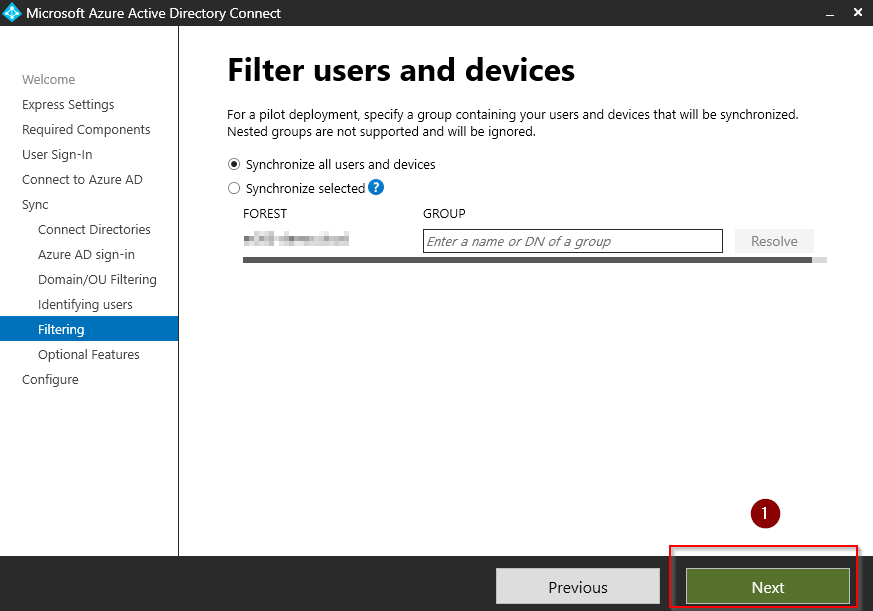Open Express Settings in sidebar
873x611 pixels.
click(68, 105)
